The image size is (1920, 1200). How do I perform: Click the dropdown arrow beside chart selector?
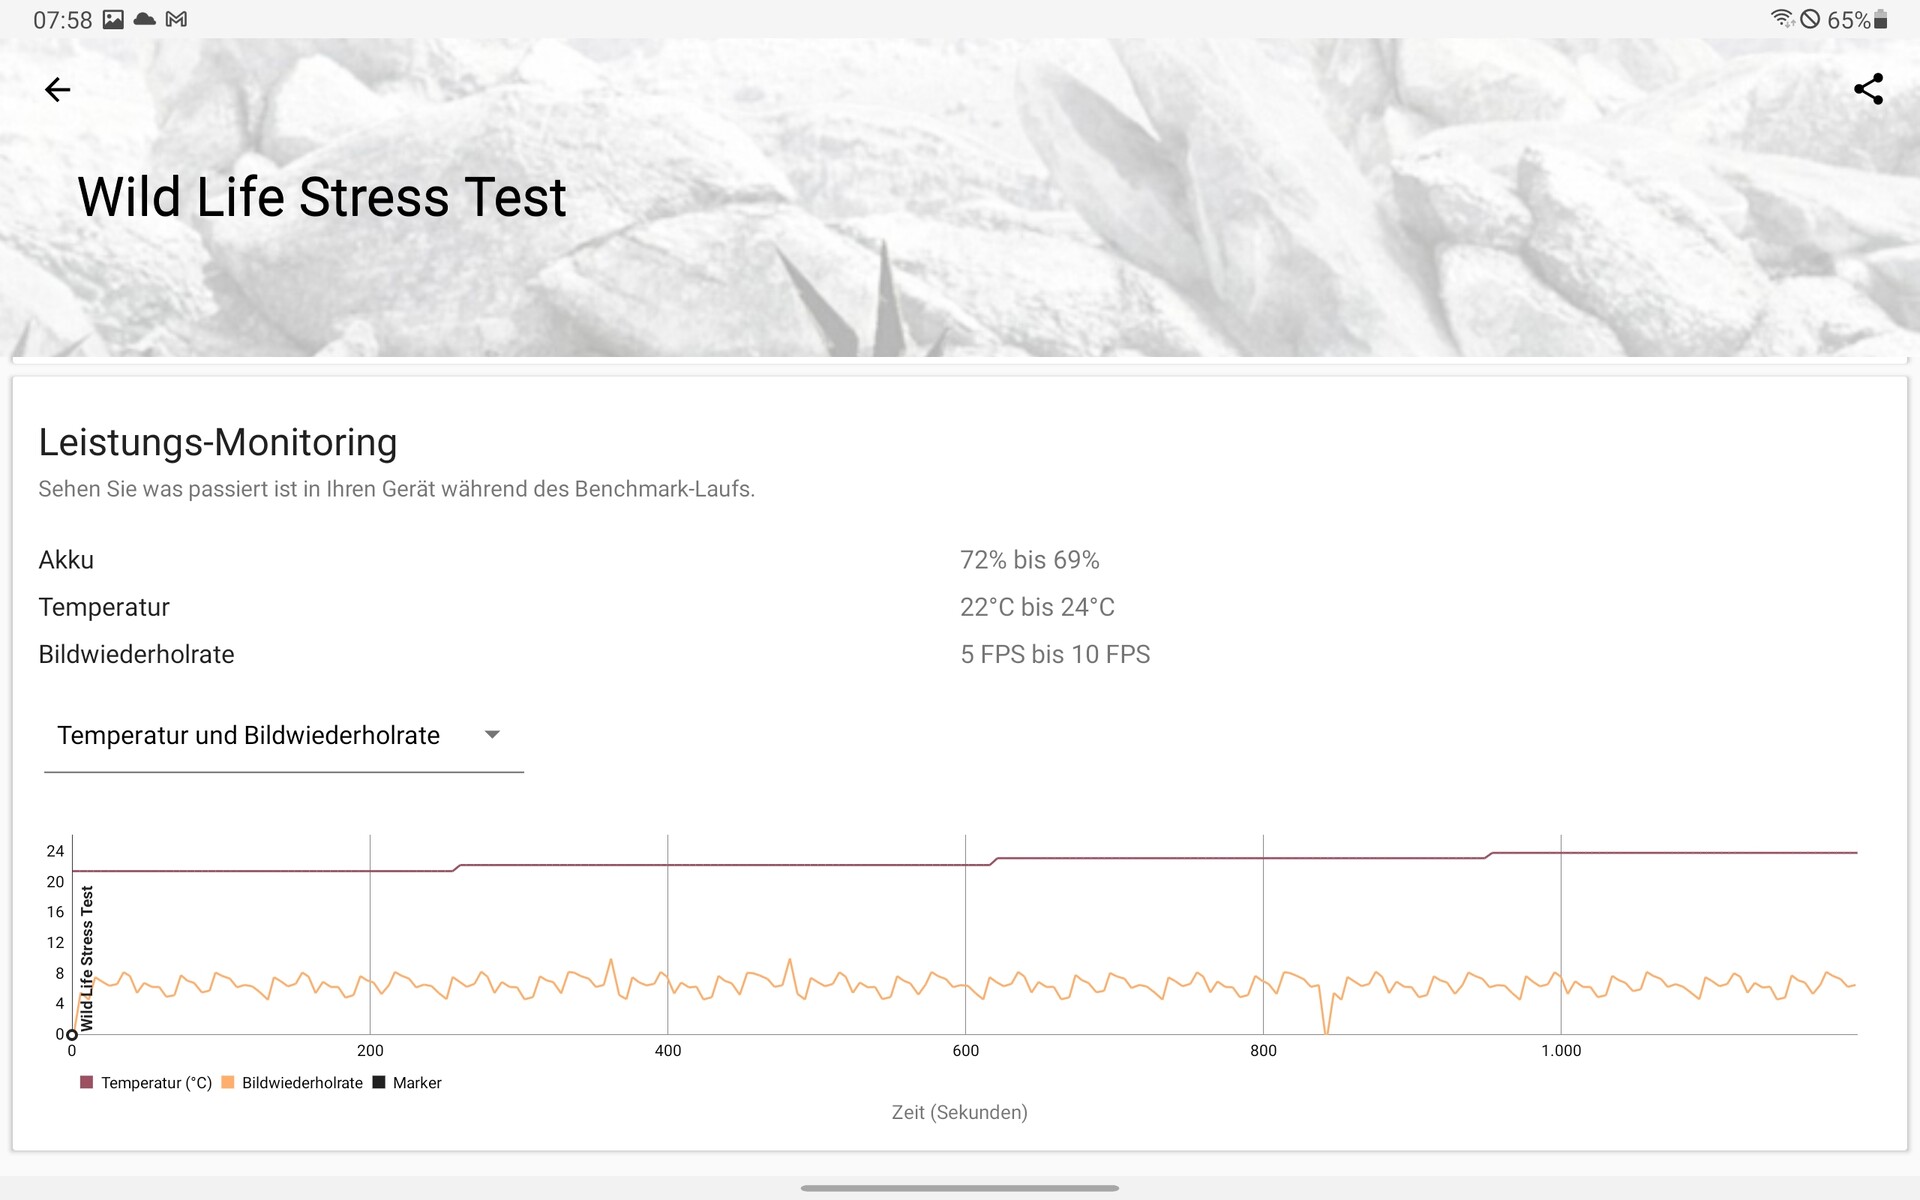[492, 735]
